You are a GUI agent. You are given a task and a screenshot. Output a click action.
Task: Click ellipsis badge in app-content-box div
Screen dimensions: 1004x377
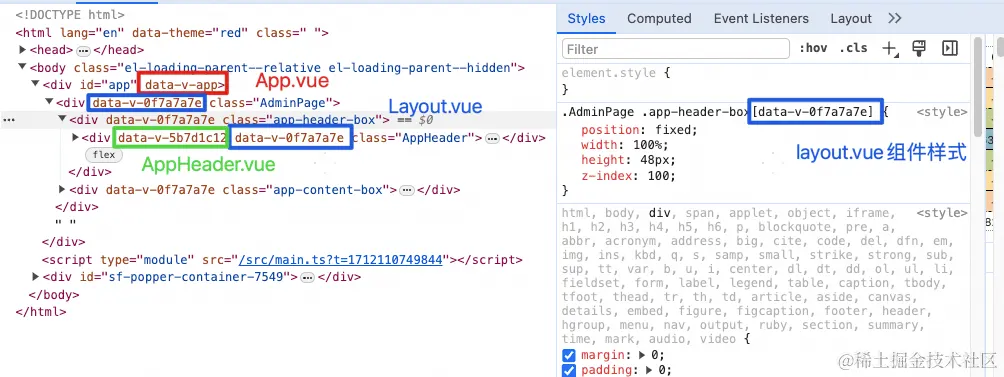pyautogui.click(x=407, y=190)
